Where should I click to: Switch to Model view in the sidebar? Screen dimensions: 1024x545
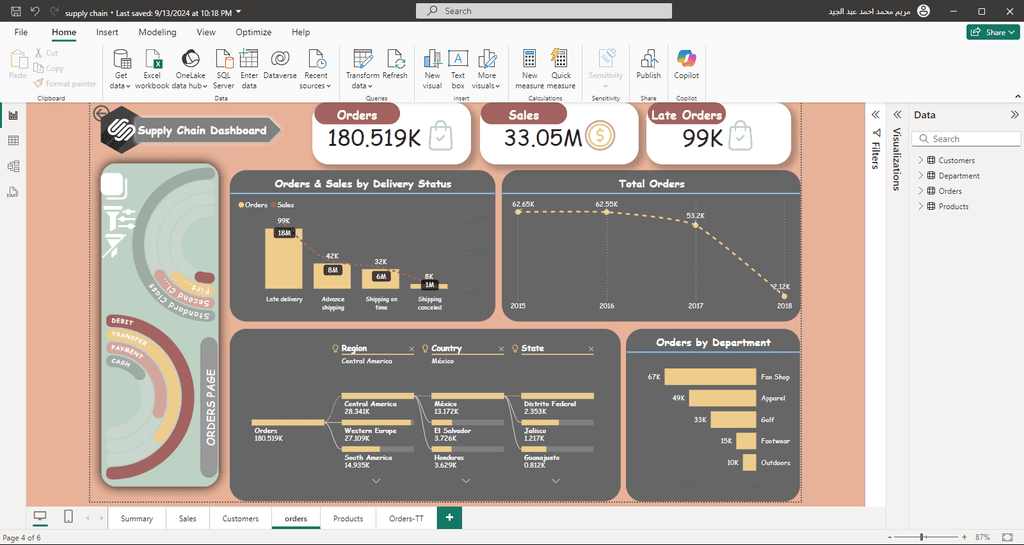13,166
